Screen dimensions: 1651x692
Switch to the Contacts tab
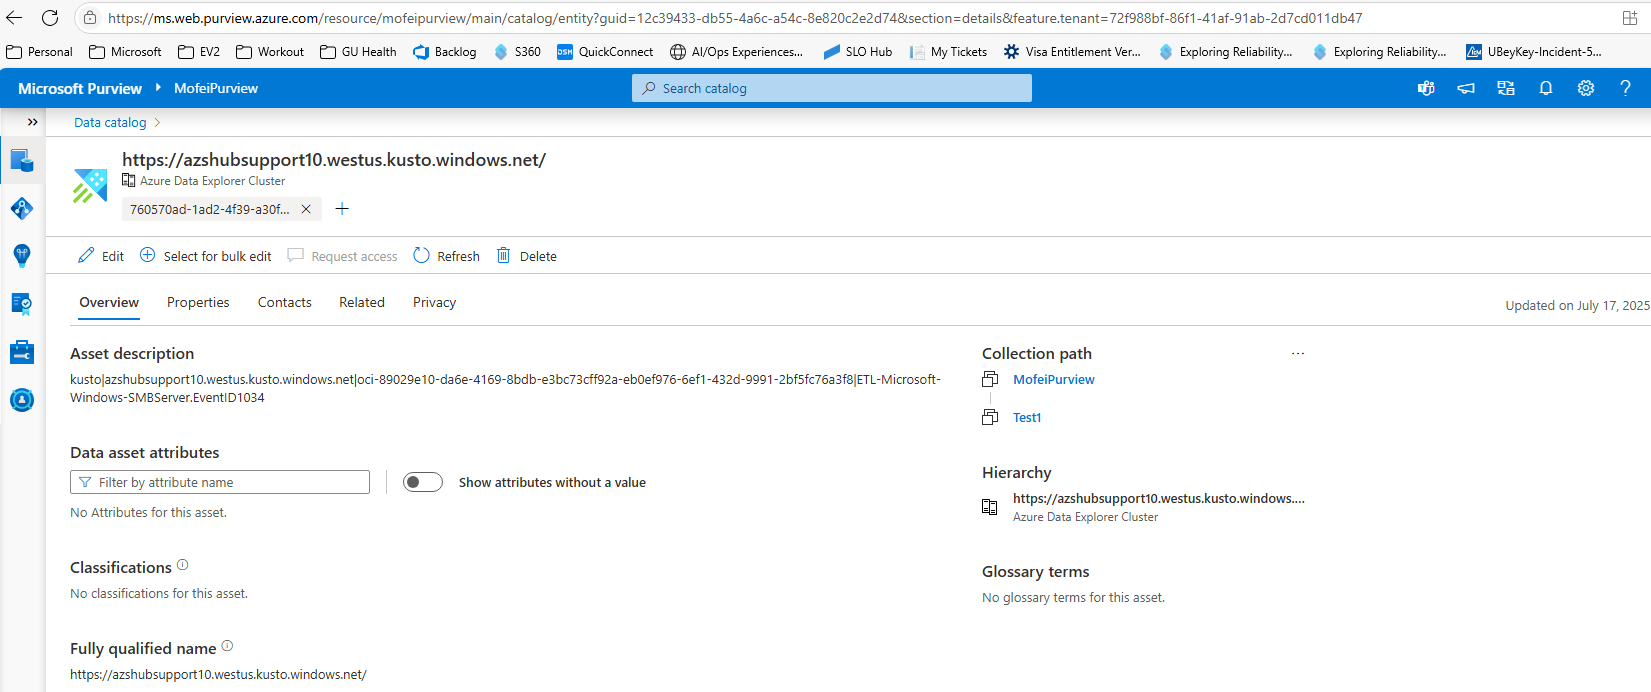(285, 302)
